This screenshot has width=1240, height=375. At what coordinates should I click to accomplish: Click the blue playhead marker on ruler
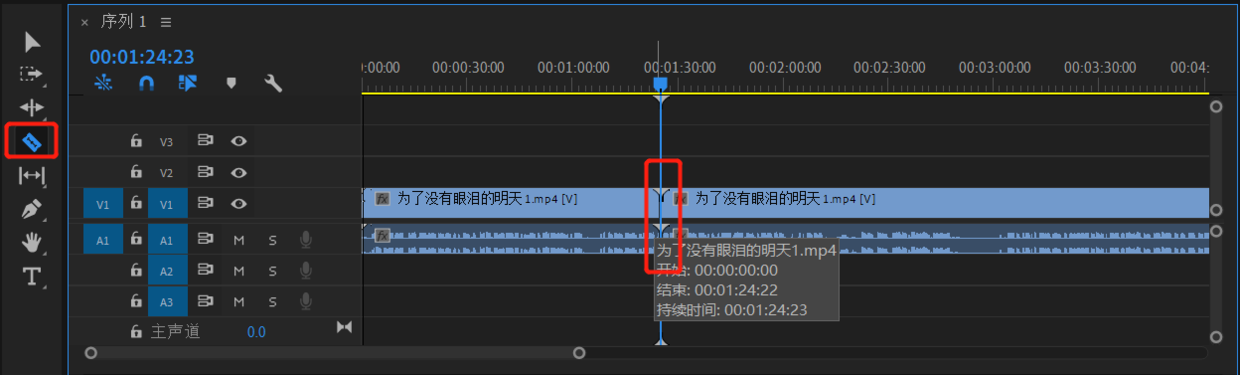tap(659, 84)
